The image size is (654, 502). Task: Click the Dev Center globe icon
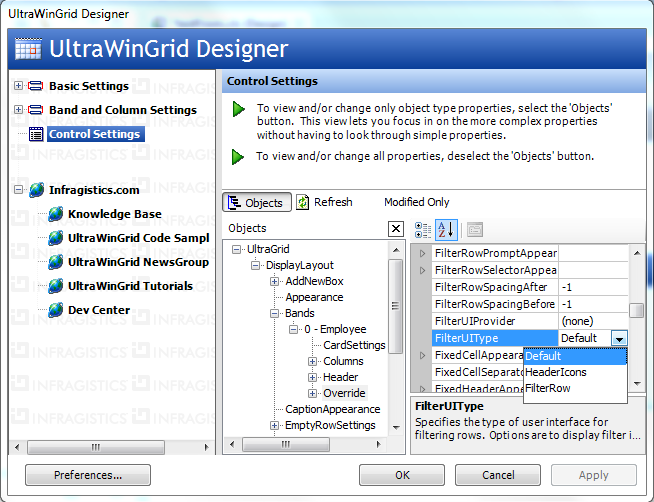tap(56, 310)
